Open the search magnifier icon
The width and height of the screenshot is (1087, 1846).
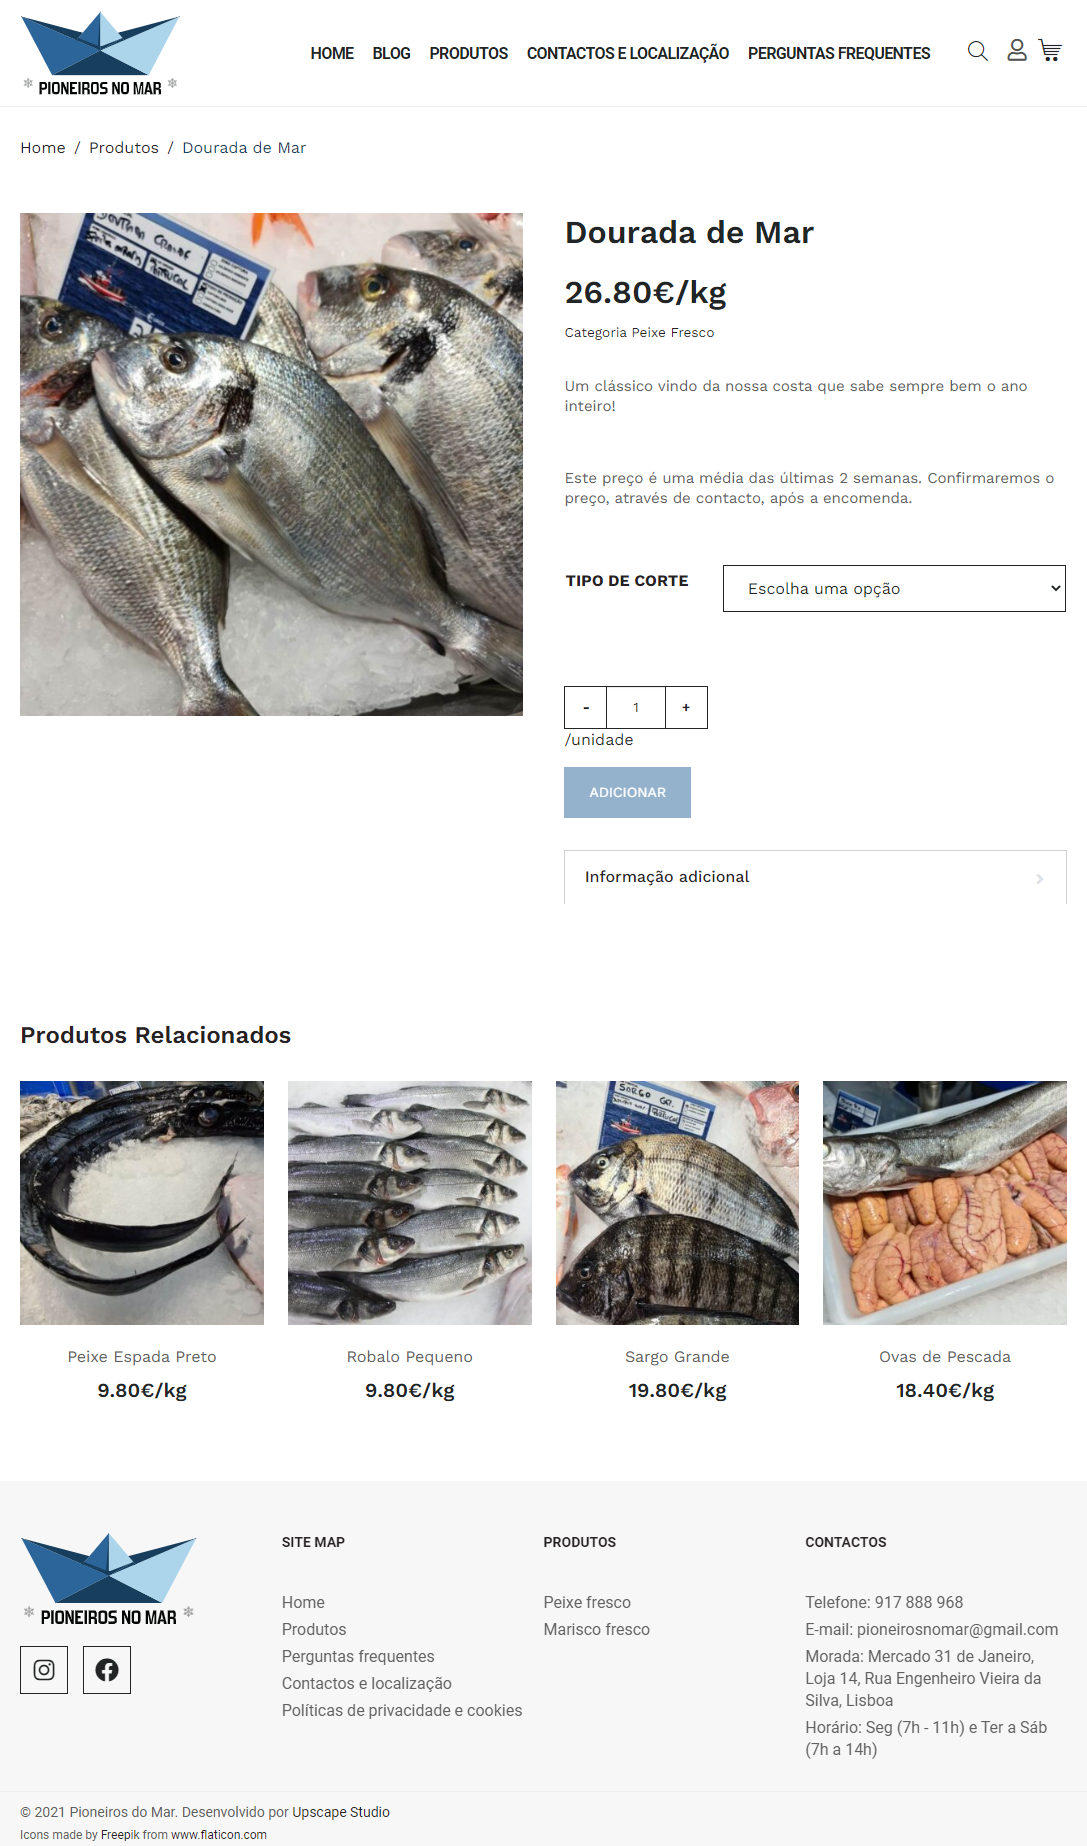pyautogui.click(x=978, y=51)
